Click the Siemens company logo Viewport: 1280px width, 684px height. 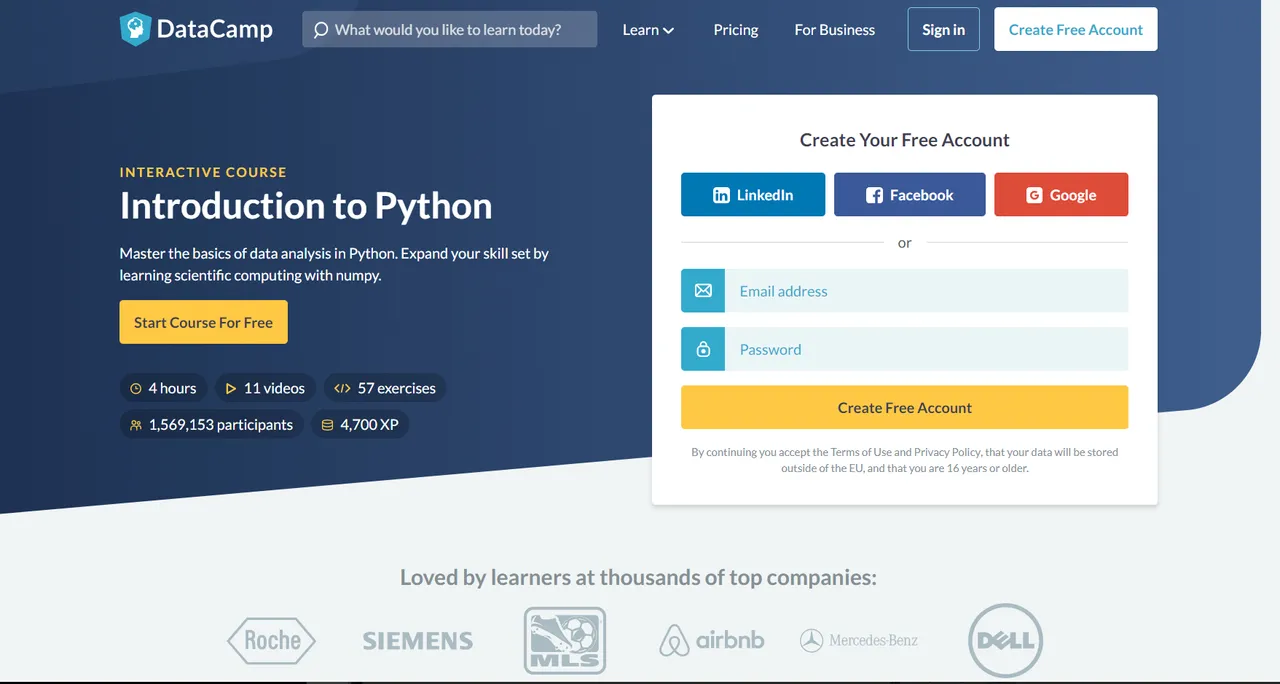[418, 641]
